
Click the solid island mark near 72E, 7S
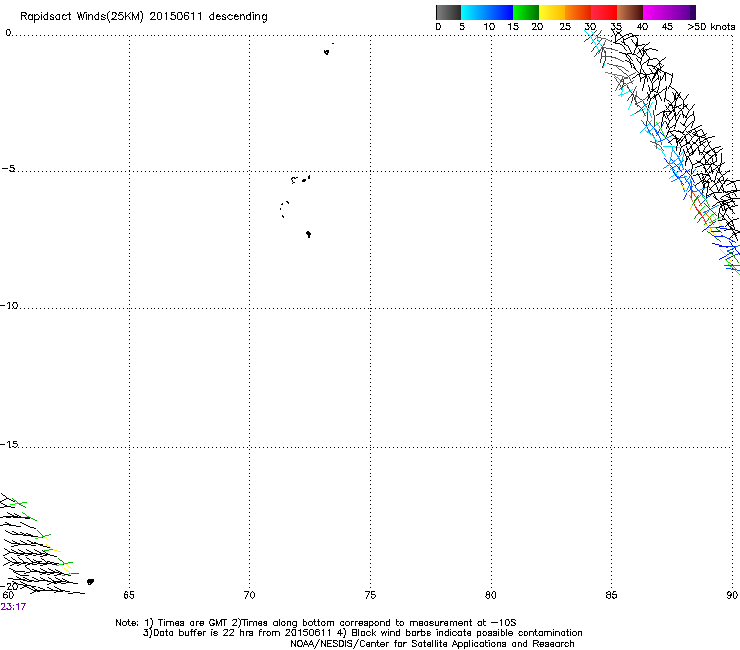(308, 234)
